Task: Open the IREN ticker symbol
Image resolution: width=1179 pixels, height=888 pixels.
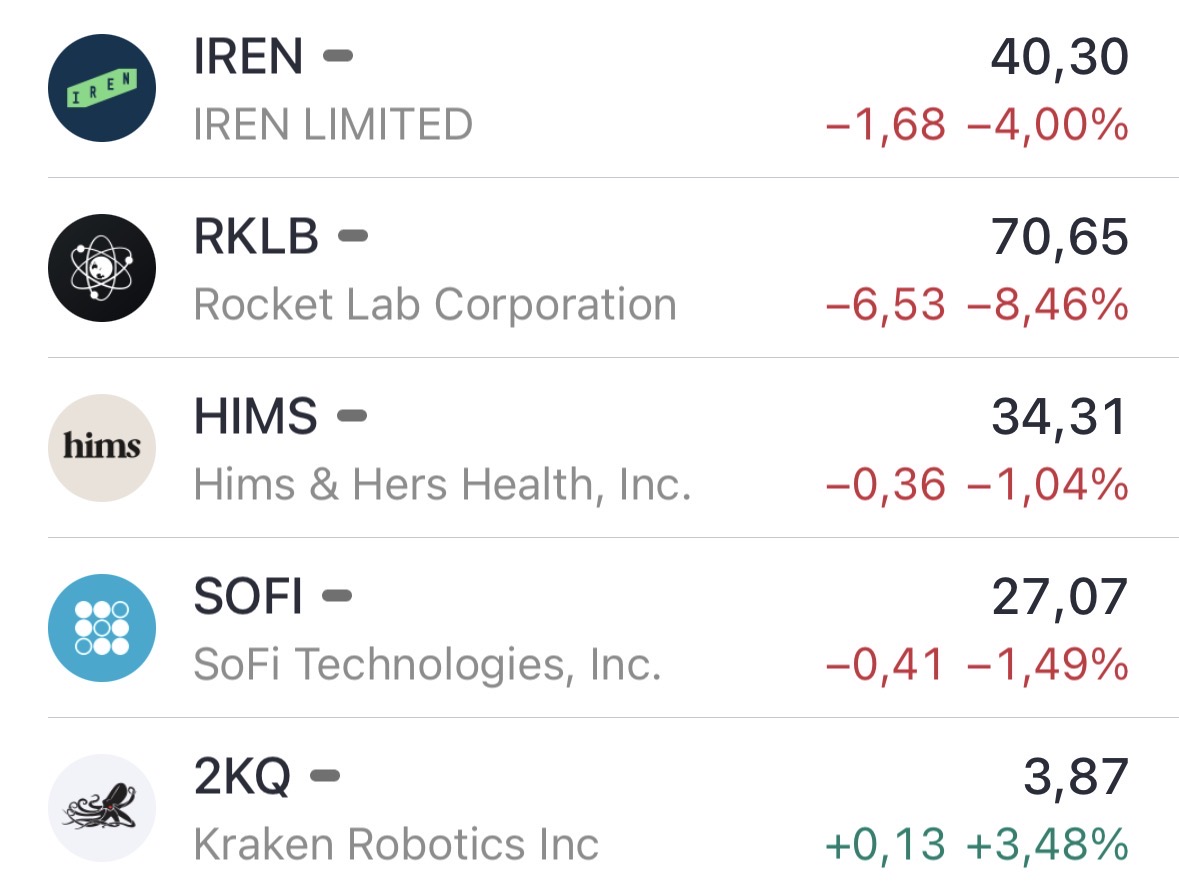Action: 248,57
